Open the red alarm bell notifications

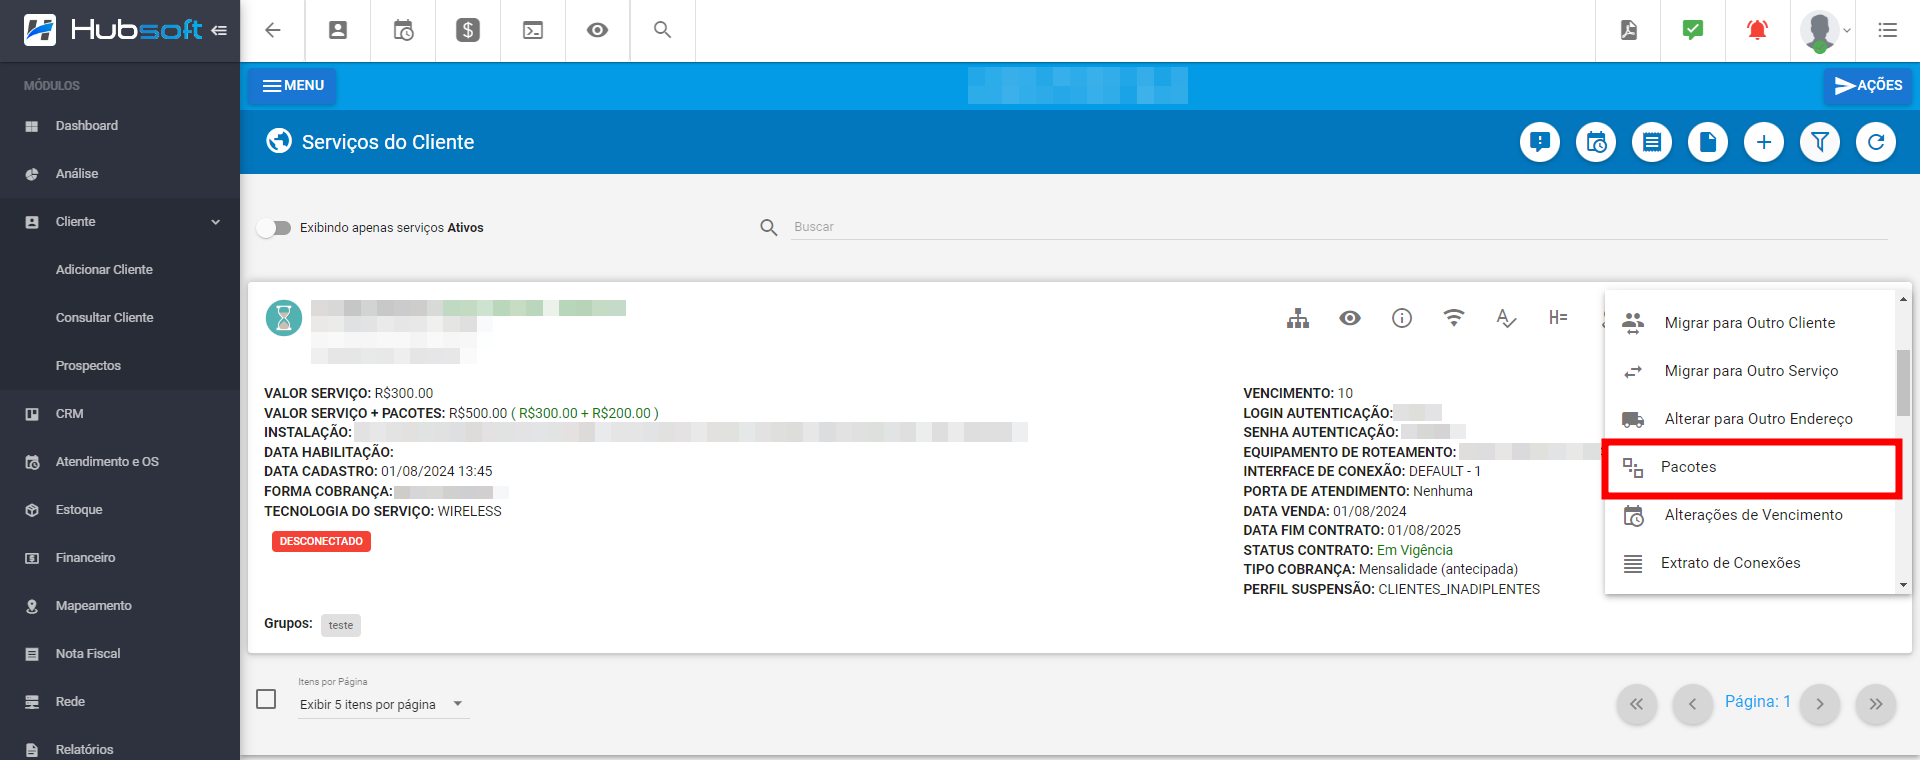click(x=1757, y=30)
